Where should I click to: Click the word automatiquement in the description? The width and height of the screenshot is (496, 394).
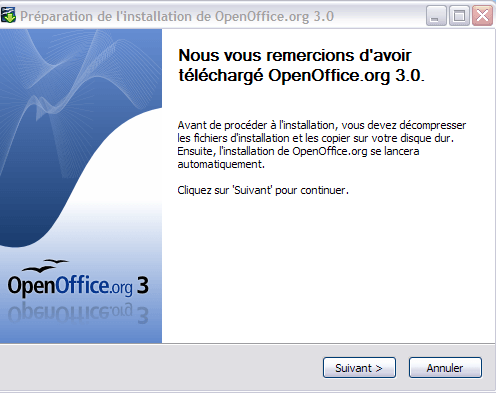point(220,164)
